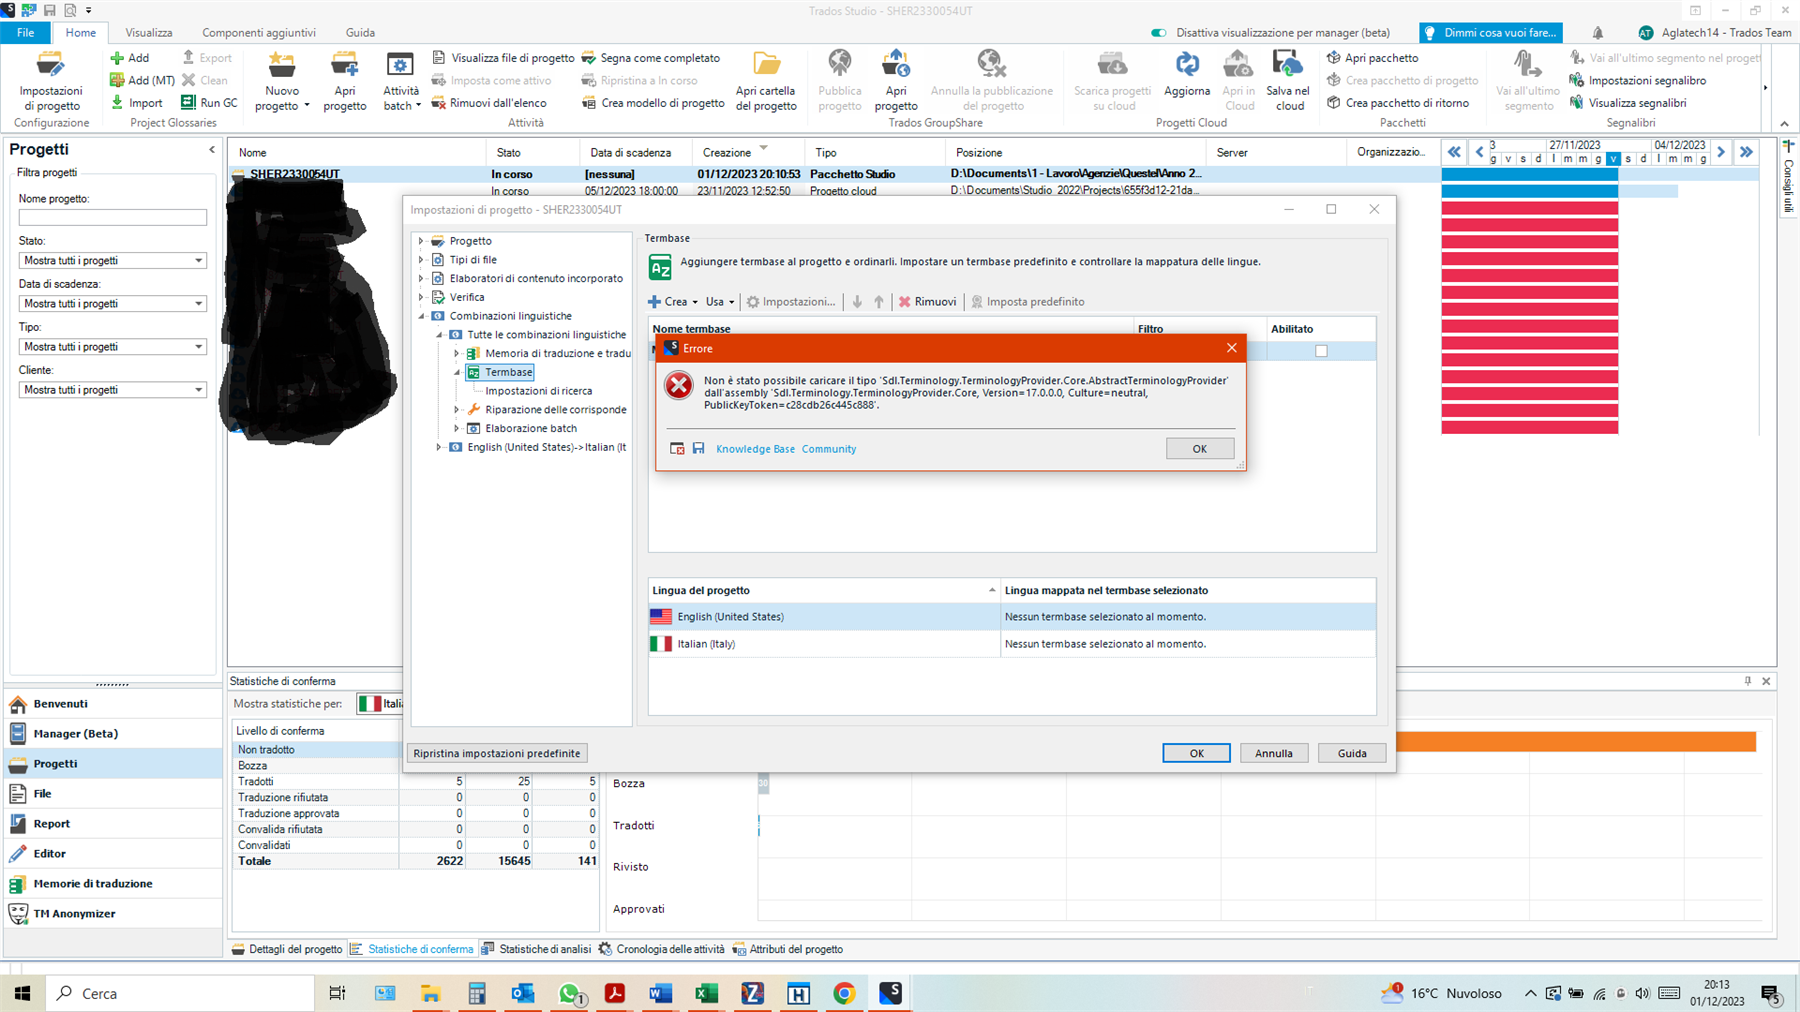Click Run GC button
Viewport: 1800px width, 1012px height.
pos(209,103)
